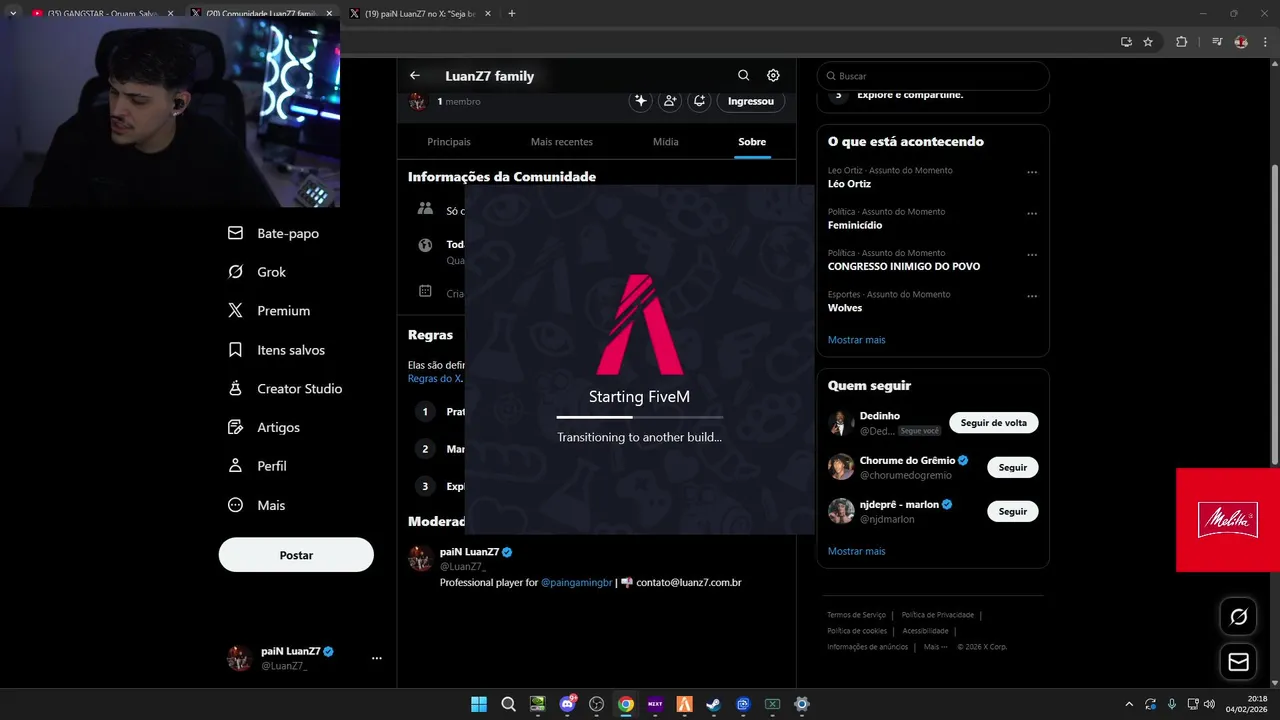Image resolution: width=1280 pixels, height=720 pixels.
Task: Follow back Dedinho with Seguir de volta
Action: 994,423
